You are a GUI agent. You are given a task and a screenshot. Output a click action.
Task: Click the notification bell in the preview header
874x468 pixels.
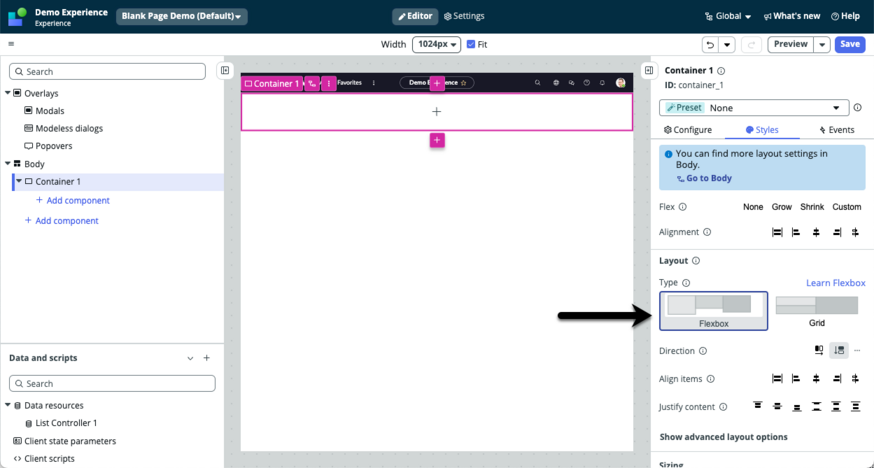[x=602, y=82]
